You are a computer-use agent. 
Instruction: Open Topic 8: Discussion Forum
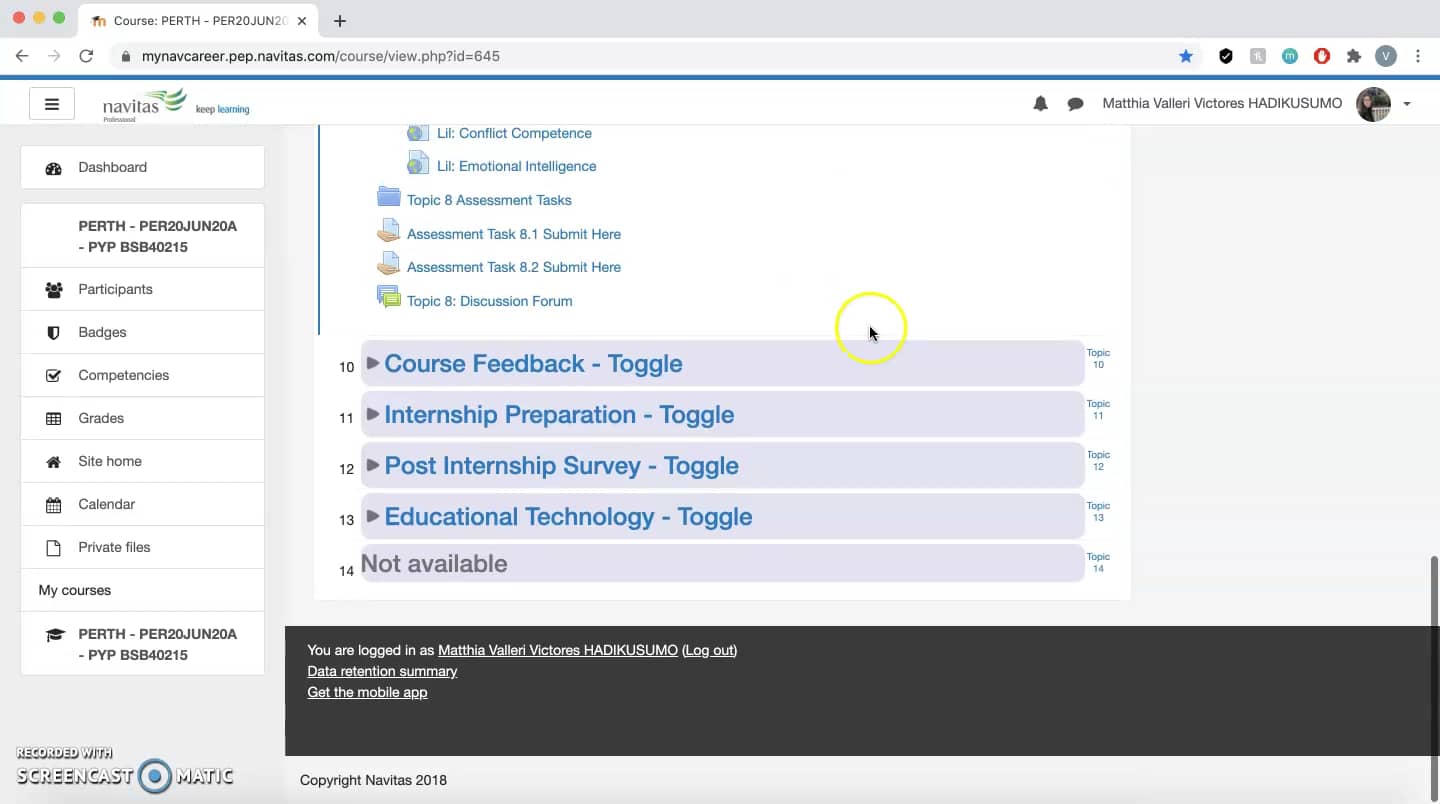(x=489, y=301)
